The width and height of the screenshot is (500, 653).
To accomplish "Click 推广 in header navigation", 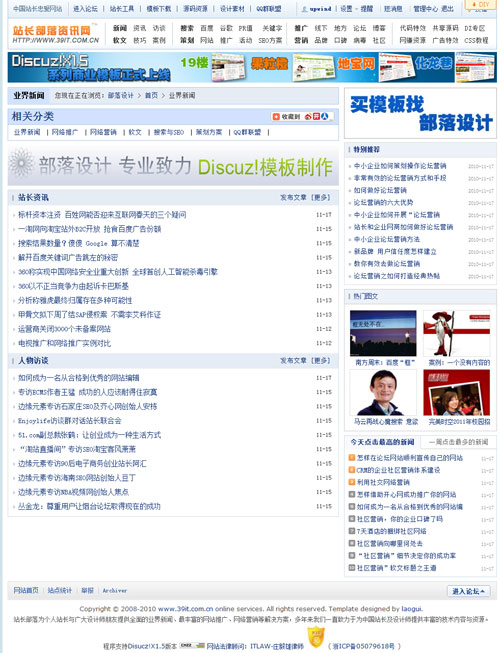I will [301, 28].
